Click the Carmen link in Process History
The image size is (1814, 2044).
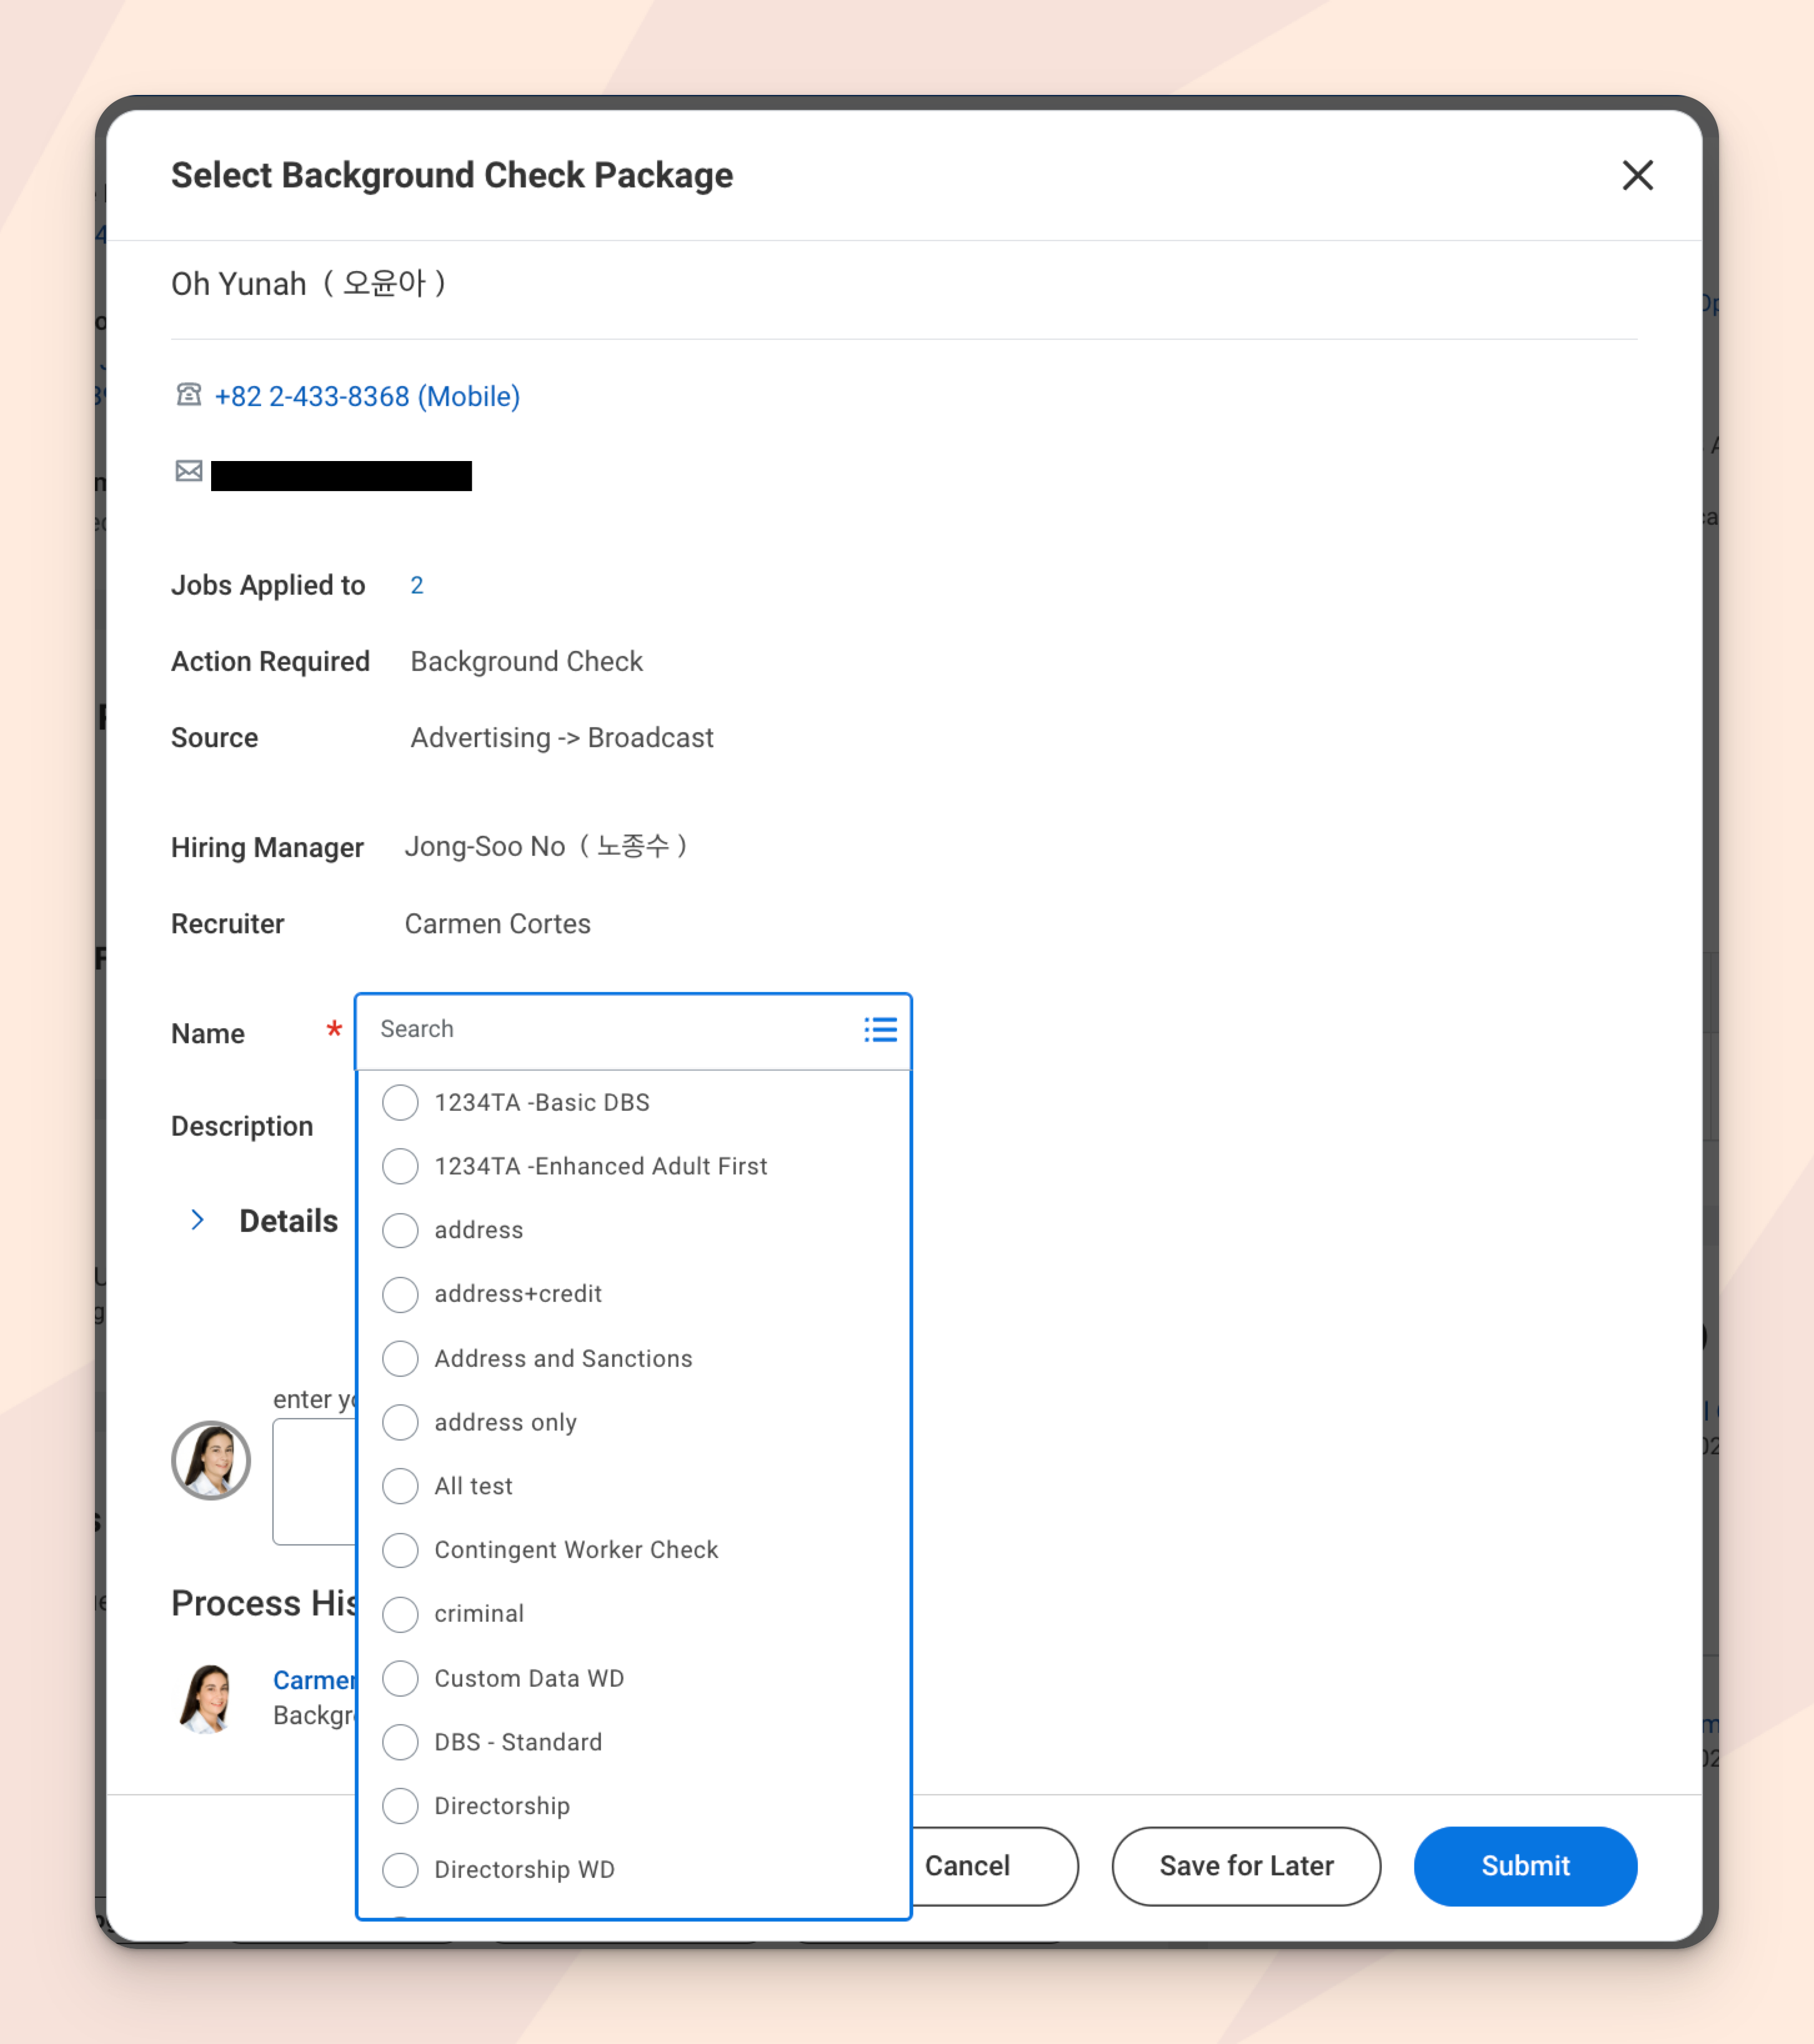pyautogui.click(x=315, y=1680)
